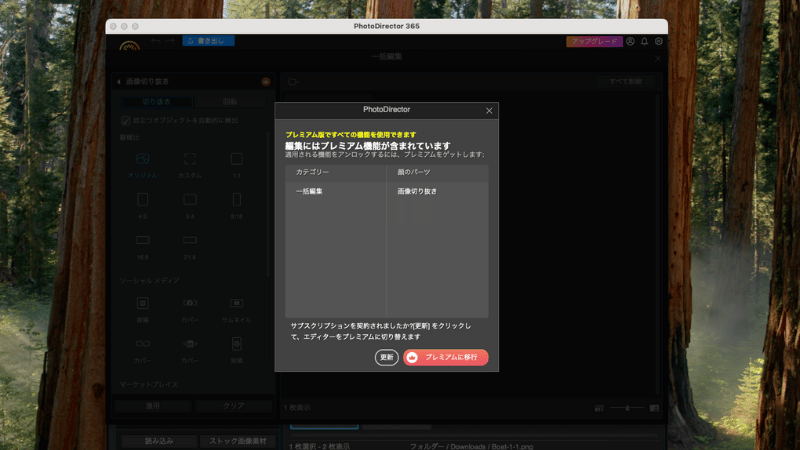Click the 適用 apply button
Image resolution: width=800 pixels, height=450 pixels.
tap(153, 406)
